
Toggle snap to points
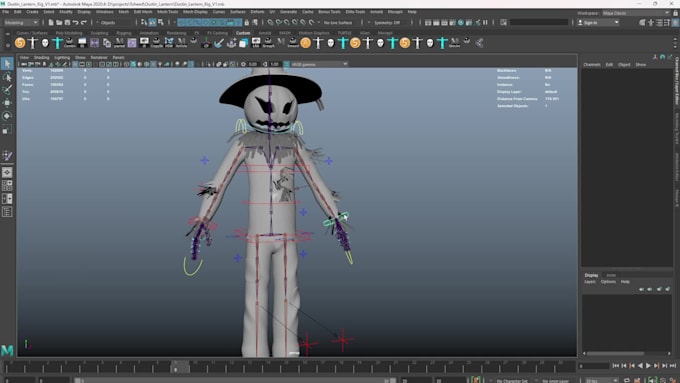pyautogui.click(x=287, y=22)
